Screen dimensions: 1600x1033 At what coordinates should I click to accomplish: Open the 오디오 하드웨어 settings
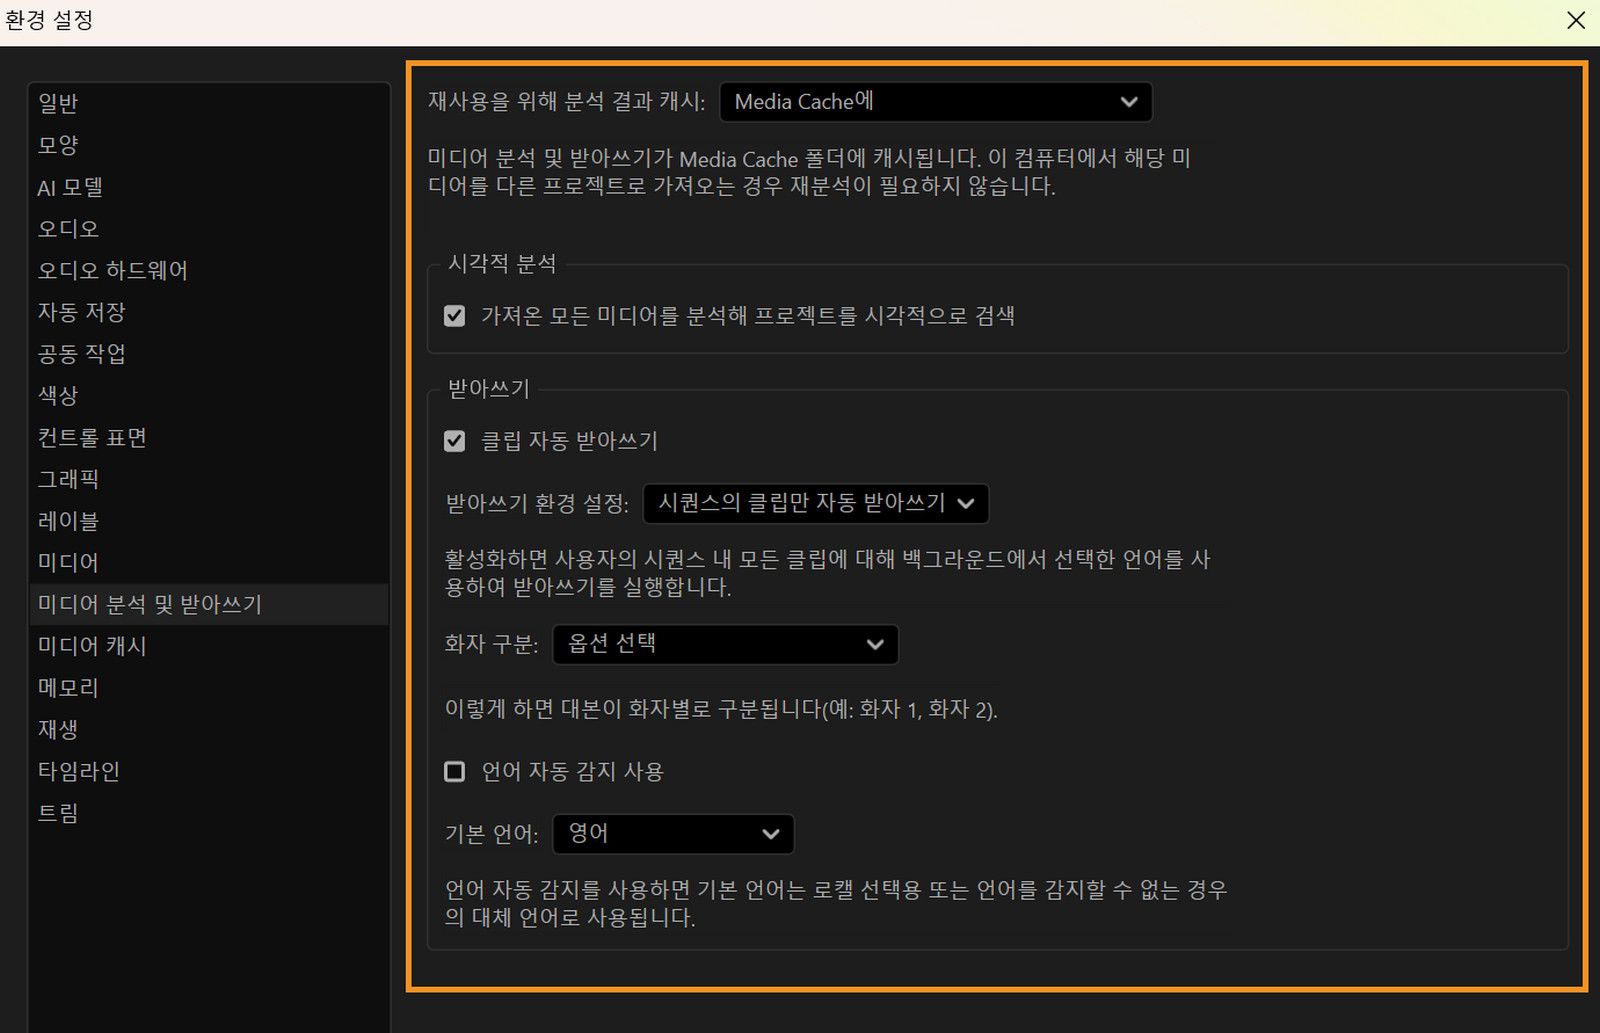click(111, 270)
